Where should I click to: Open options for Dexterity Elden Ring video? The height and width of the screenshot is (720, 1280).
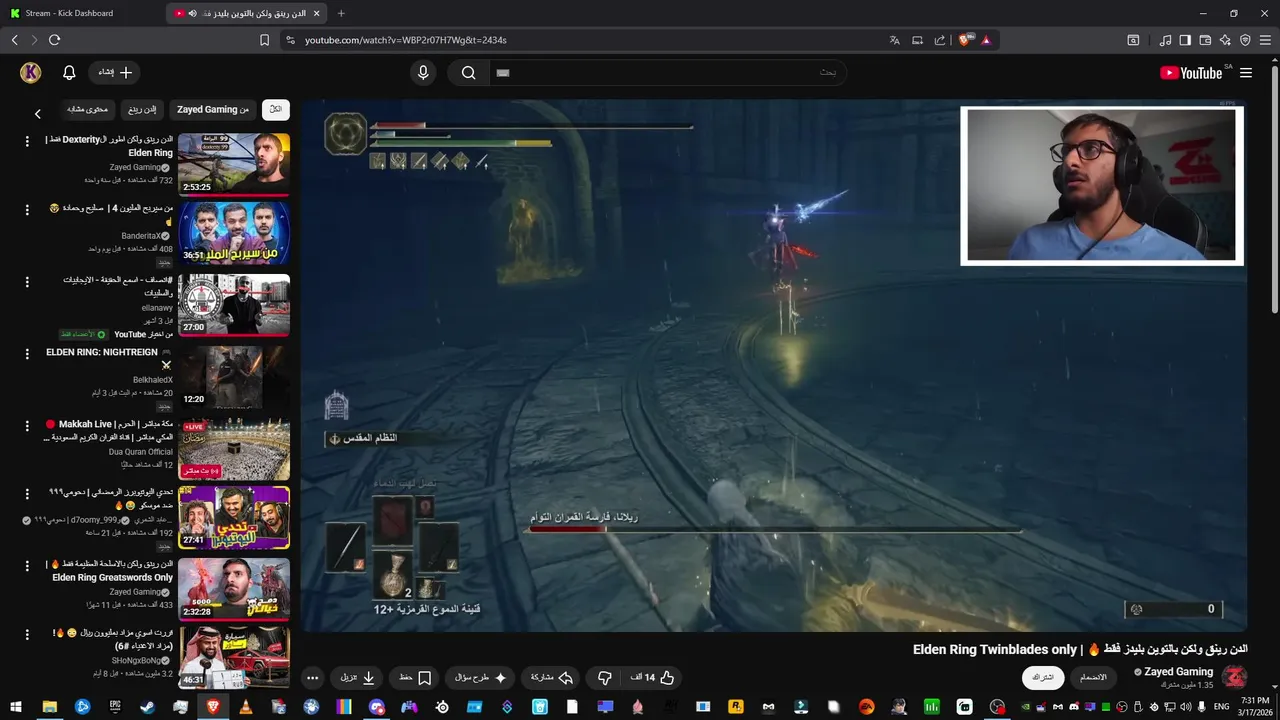pos(27,141)
